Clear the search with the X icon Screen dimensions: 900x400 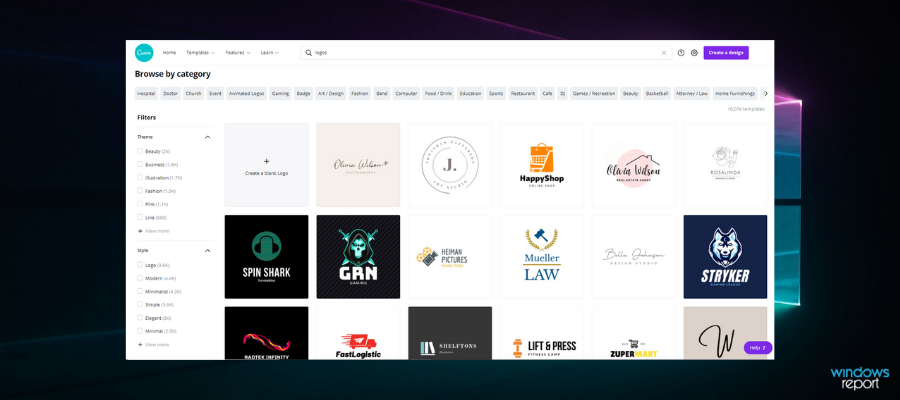coord(664,53)
